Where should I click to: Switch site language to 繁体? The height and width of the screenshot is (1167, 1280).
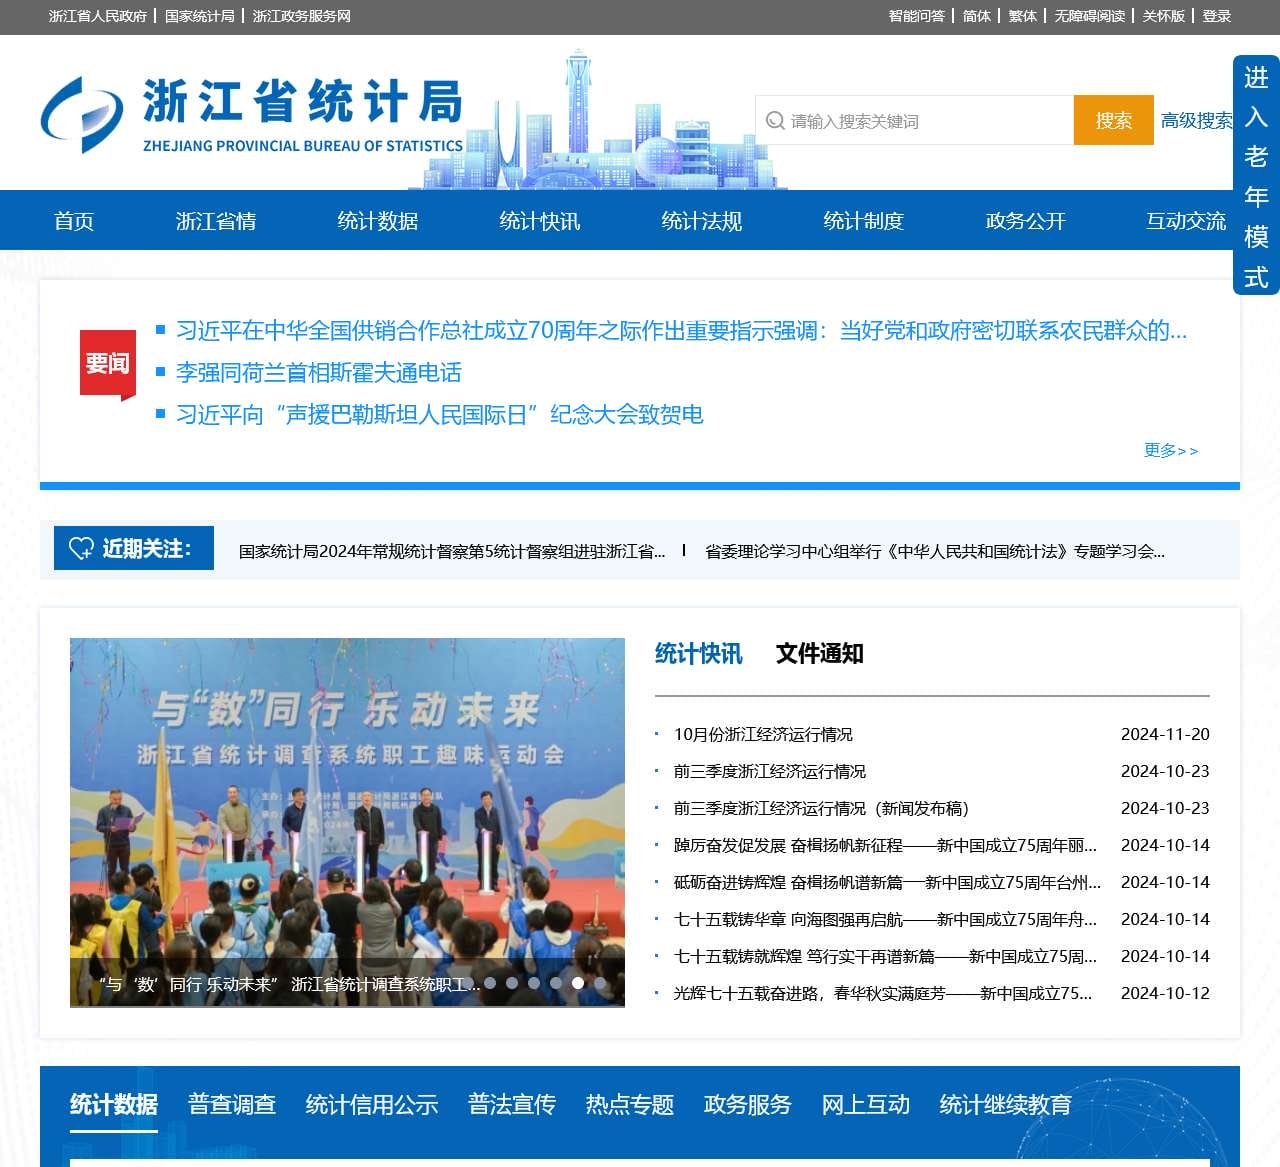[1020, 16]
